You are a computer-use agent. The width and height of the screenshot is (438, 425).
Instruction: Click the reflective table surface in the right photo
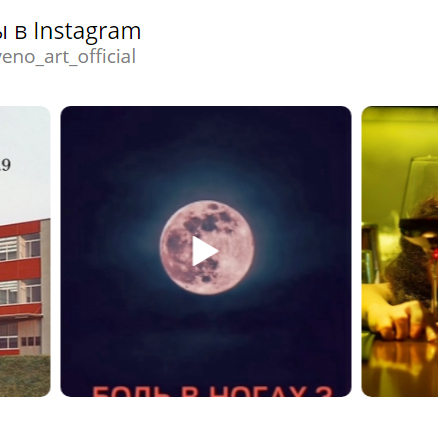(x=400, y=368)
